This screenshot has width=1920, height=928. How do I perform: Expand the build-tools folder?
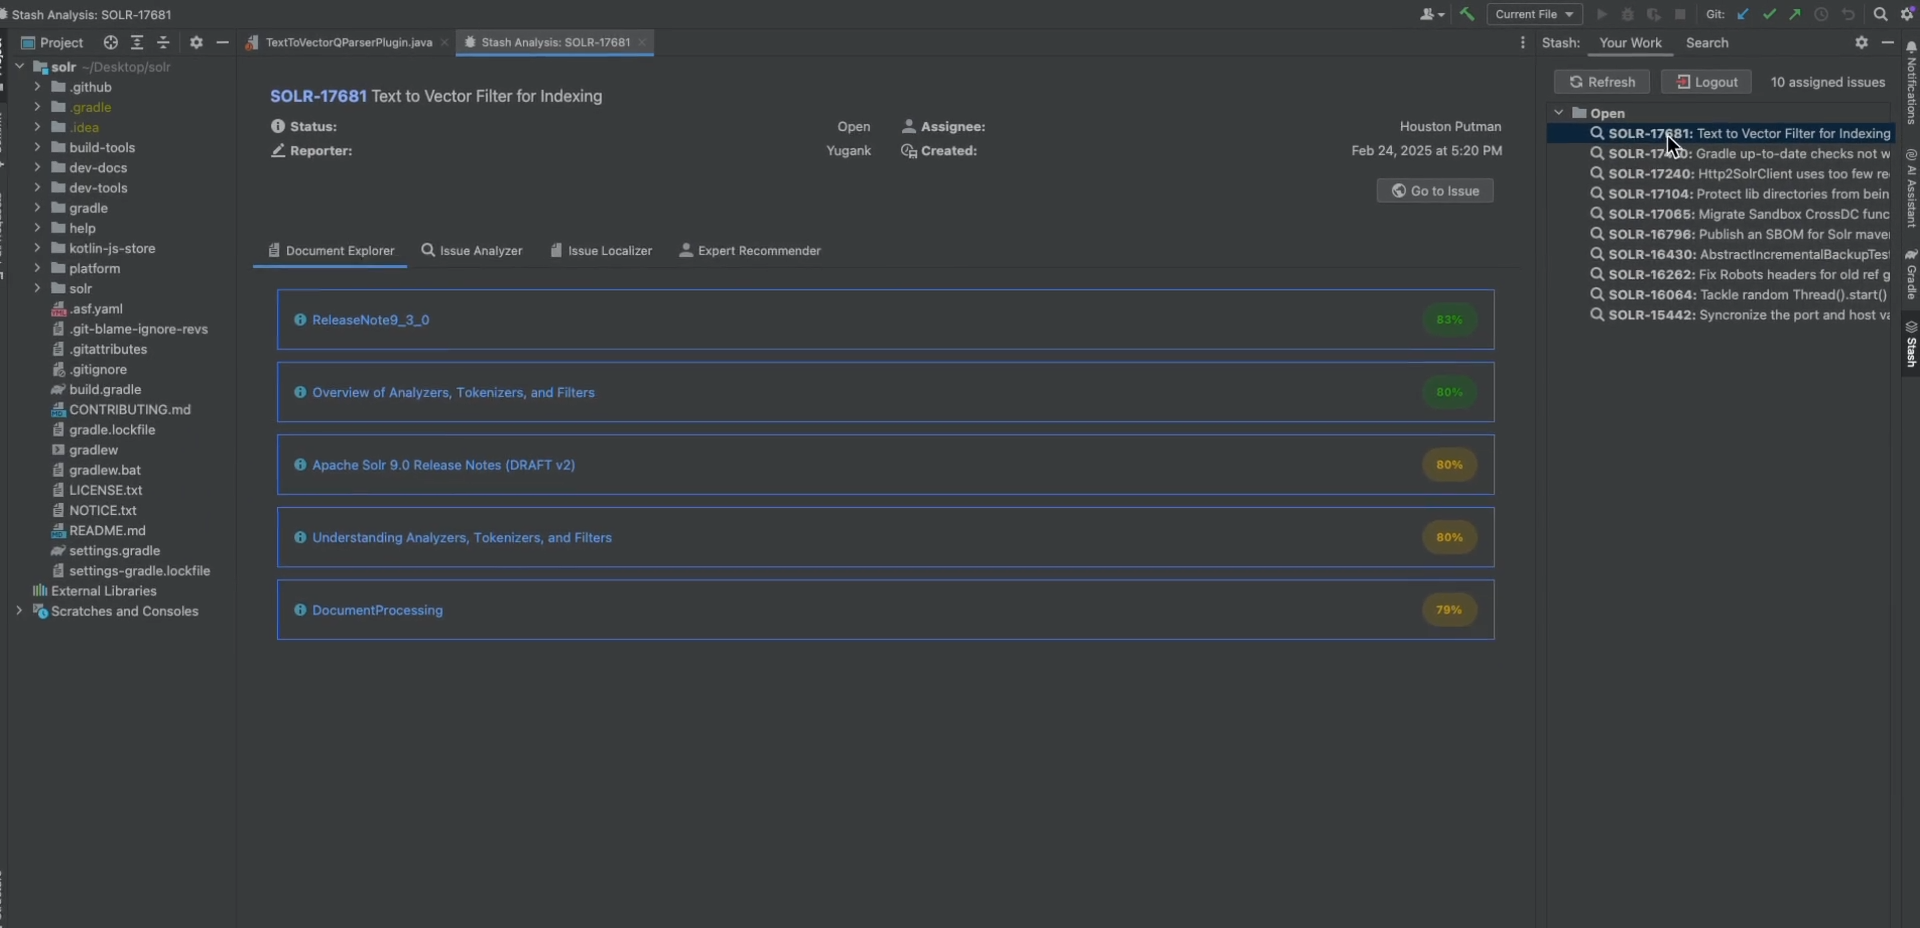(x=37, y=147)
